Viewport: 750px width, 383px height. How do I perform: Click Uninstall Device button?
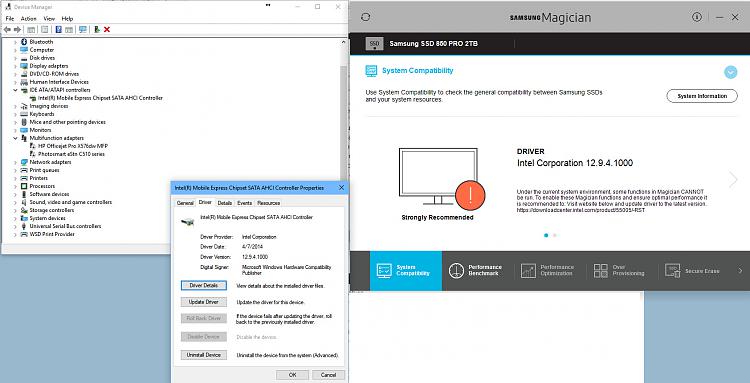point(204,355)
